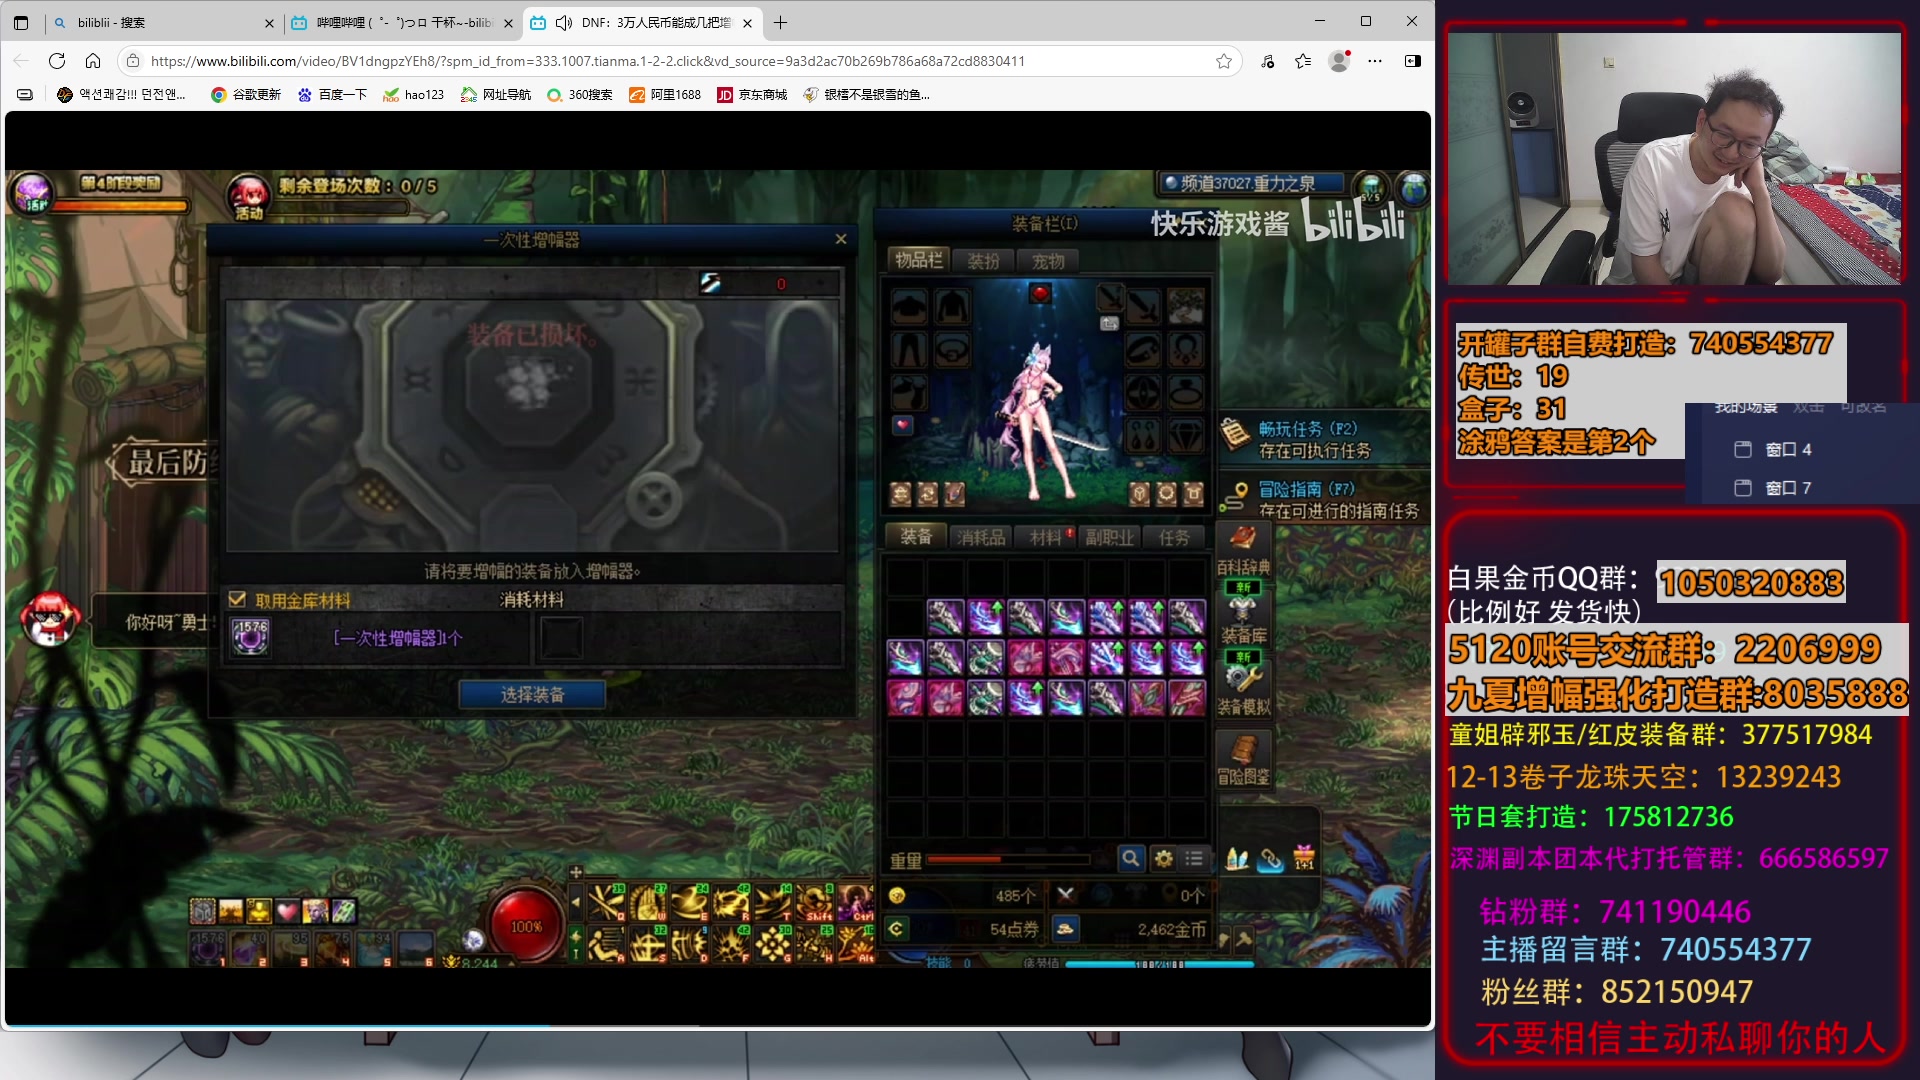This screenshot has height=1080, width=1920.
Task: Open the 任务 inventory tab
Action: (1174, 537)
